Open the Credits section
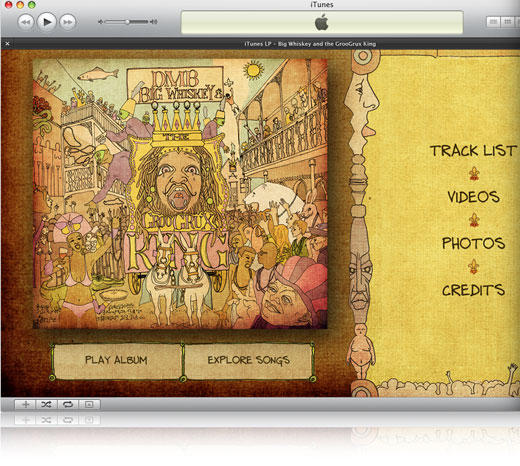 473,290
